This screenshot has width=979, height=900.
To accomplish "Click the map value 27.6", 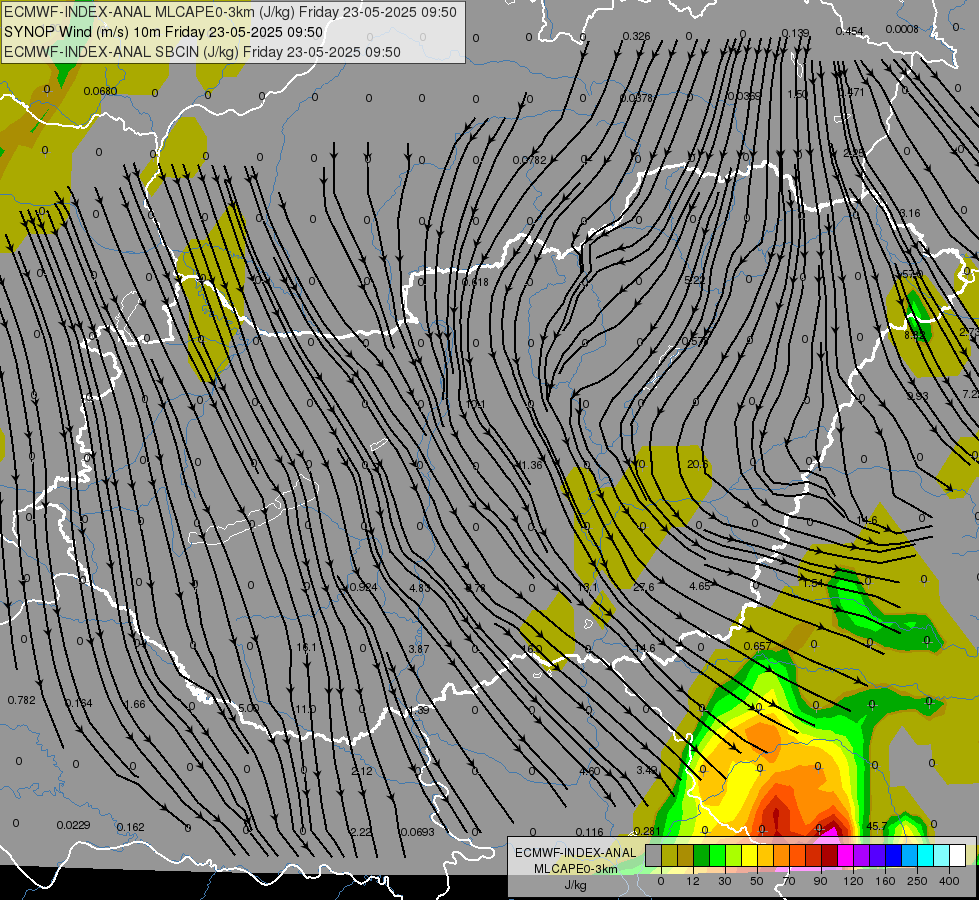I will coord(643,587).
